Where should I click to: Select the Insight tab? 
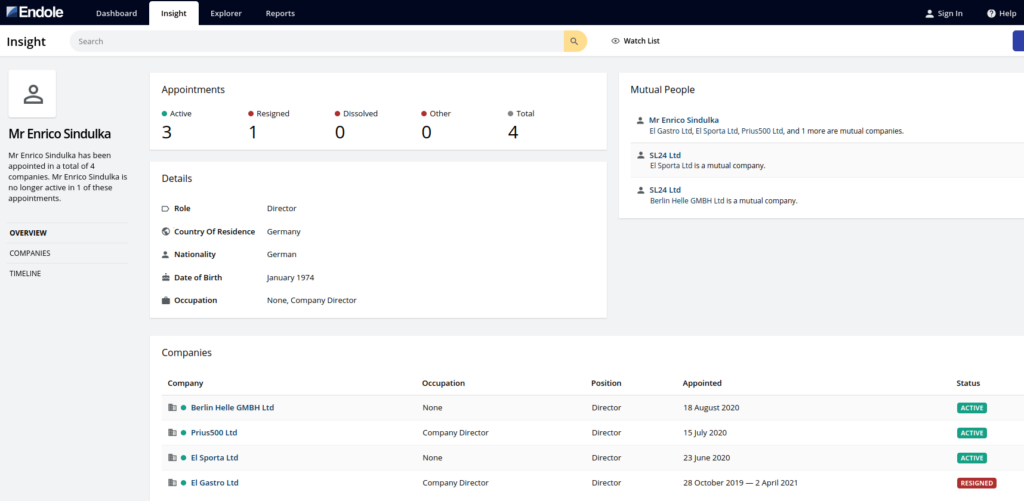[x=174, y=13]
